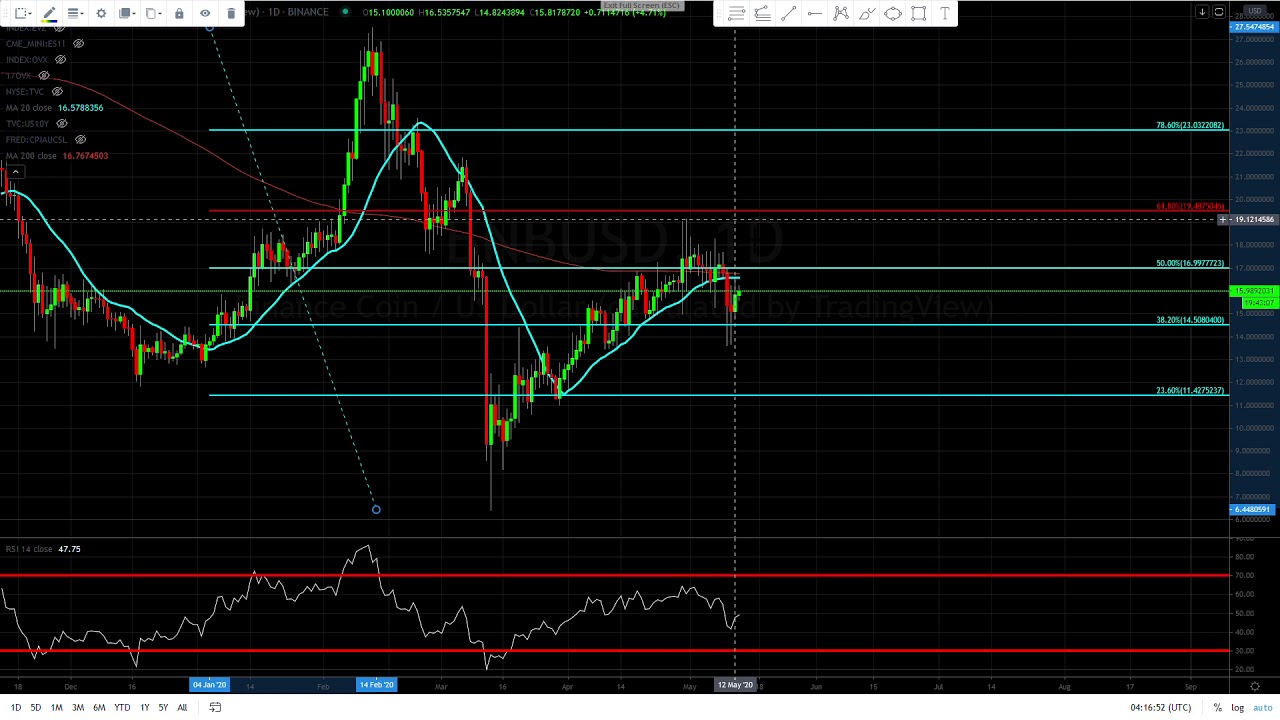
Task: Open the go-to-date calendar icon
Action: 215,708
